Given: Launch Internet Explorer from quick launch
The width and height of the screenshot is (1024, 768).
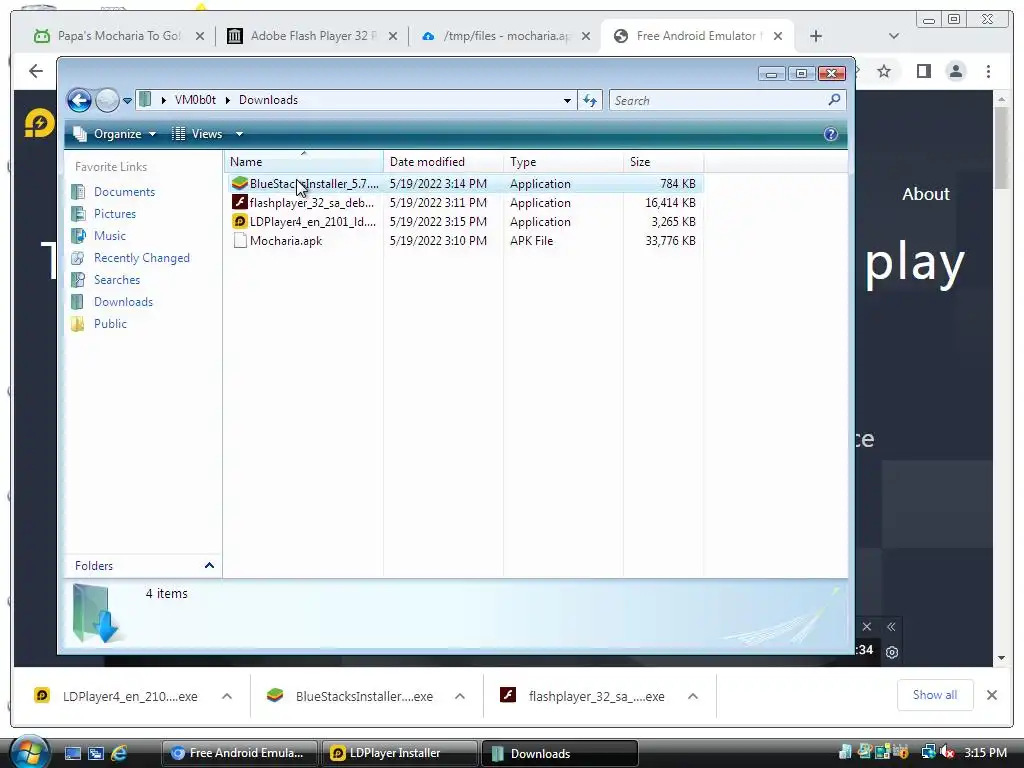Looking at the screenshot, I should coord(119,753).
